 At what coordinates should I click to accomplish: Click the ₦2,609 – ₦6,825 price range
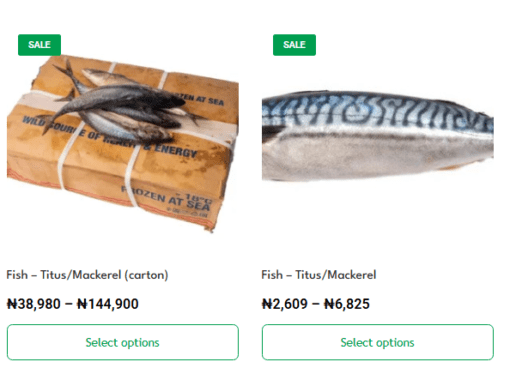click(x=316, y=304)
